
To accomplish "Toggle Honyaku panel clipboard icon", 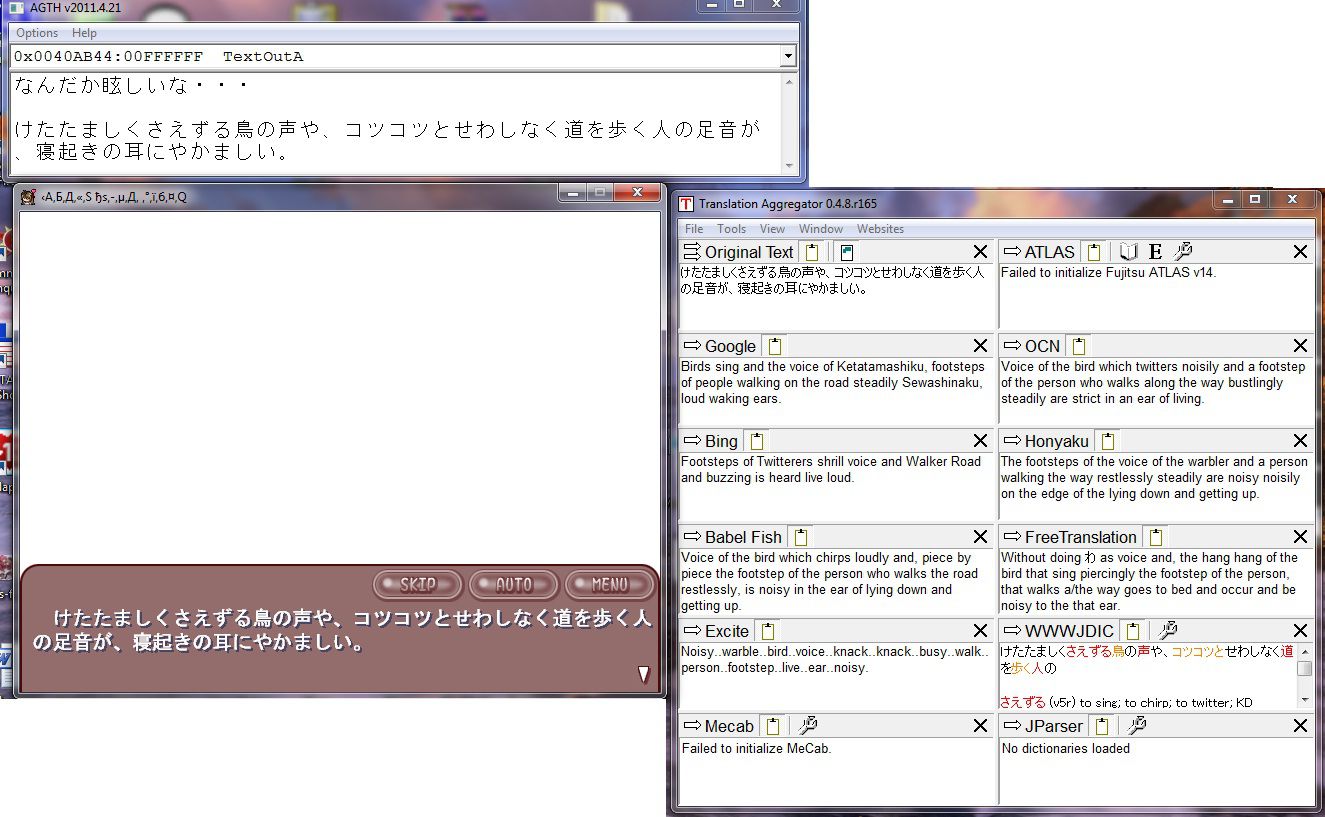I will (1107, 441).
